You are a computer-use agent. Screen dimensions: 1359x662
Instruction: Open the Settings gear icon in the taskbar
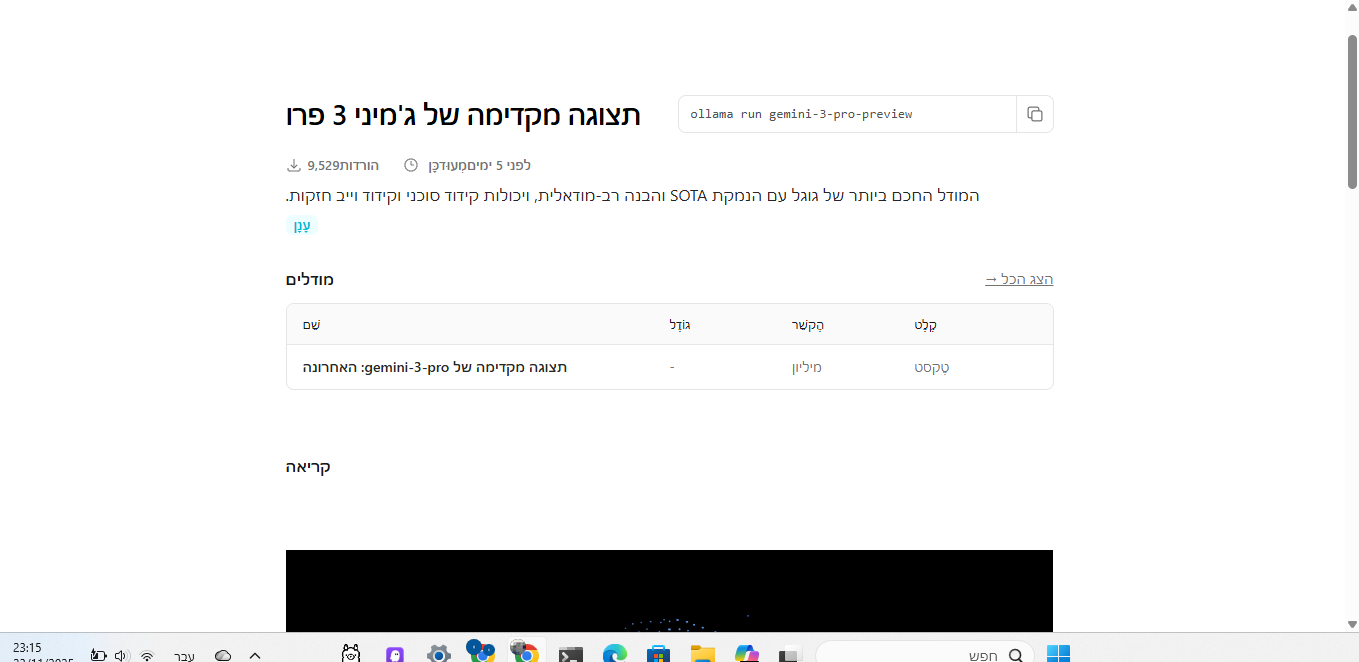pyautogui.click(x=439, y=654)
